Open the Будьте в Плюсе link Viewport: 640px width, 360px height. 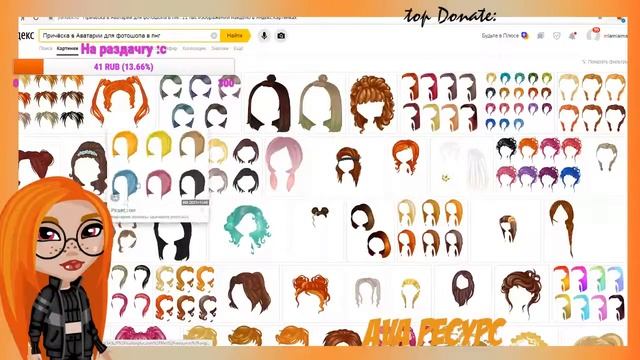click(x=500, y=36)
